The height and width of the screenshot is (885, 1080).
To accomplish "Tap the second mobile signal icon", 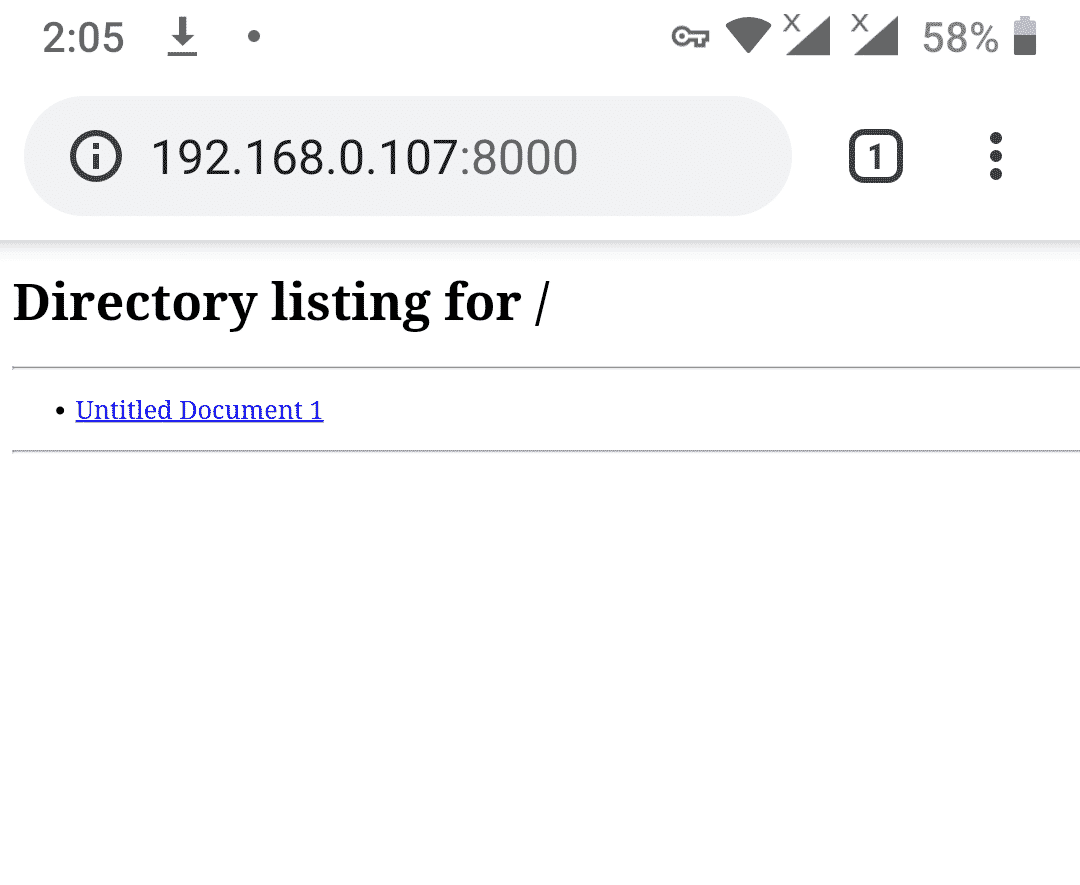I will pos(875,36).
